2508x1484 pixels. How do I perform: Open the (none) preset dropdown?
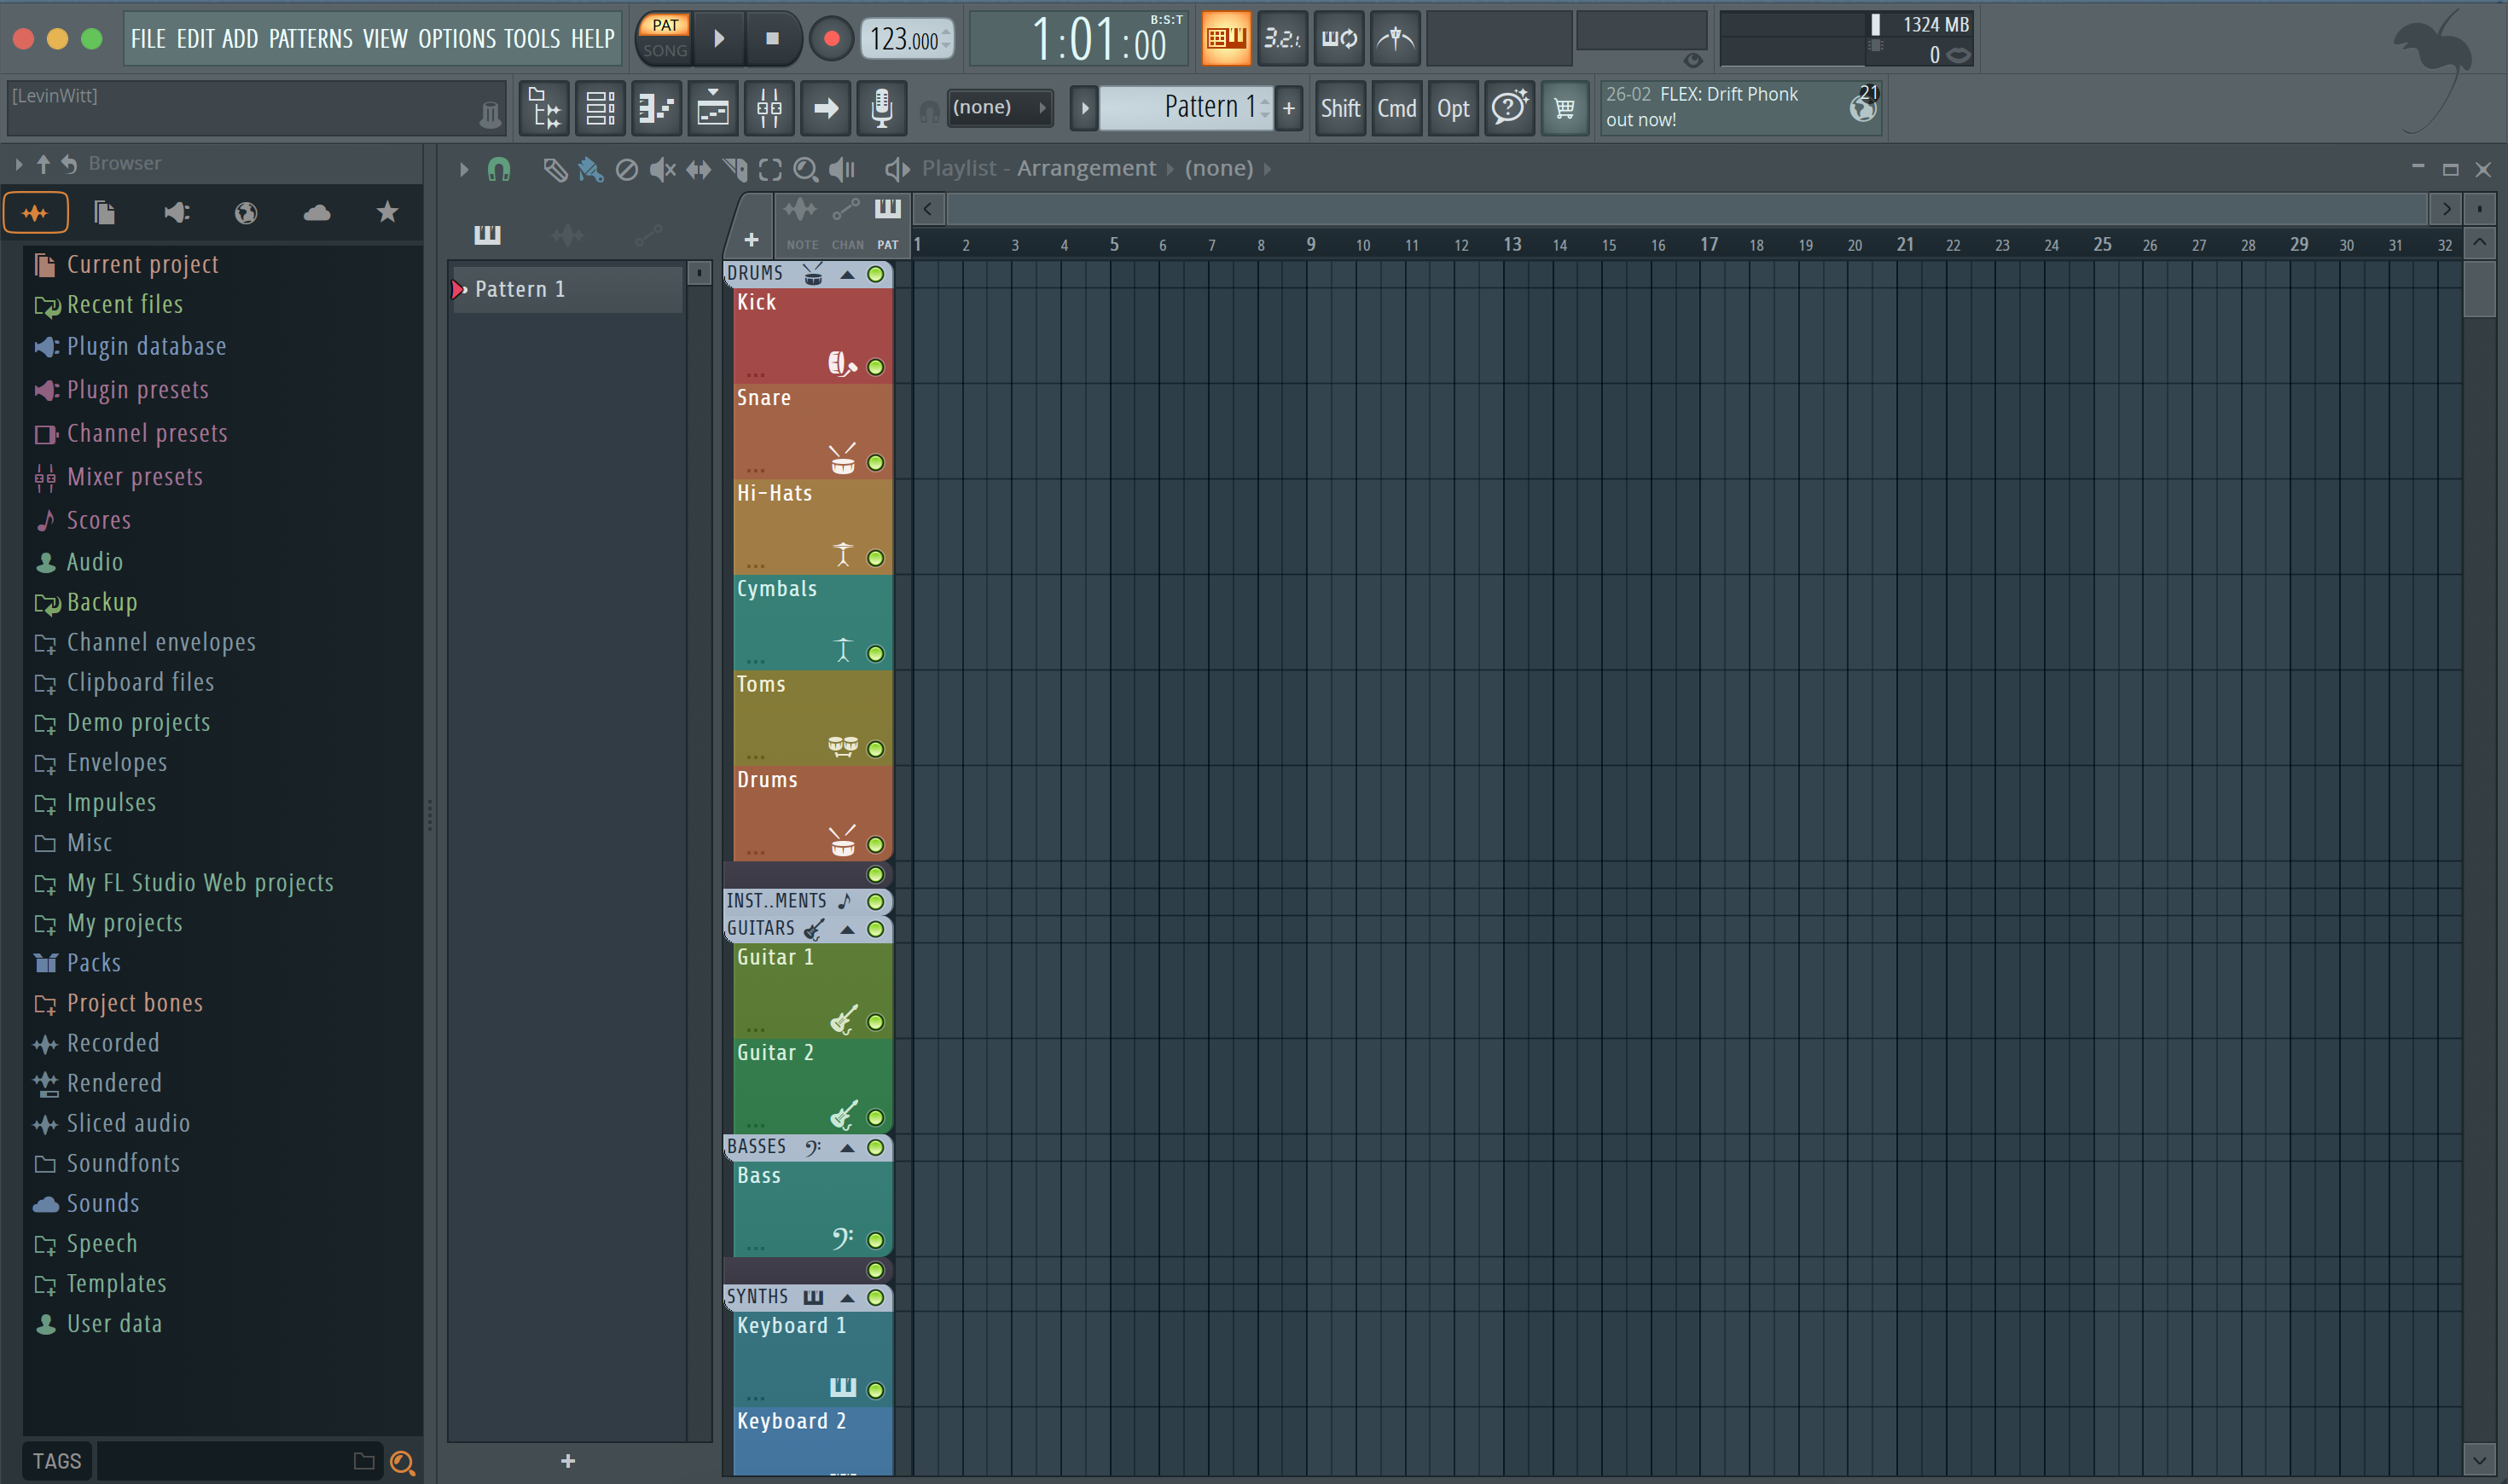tap(999, 107)
